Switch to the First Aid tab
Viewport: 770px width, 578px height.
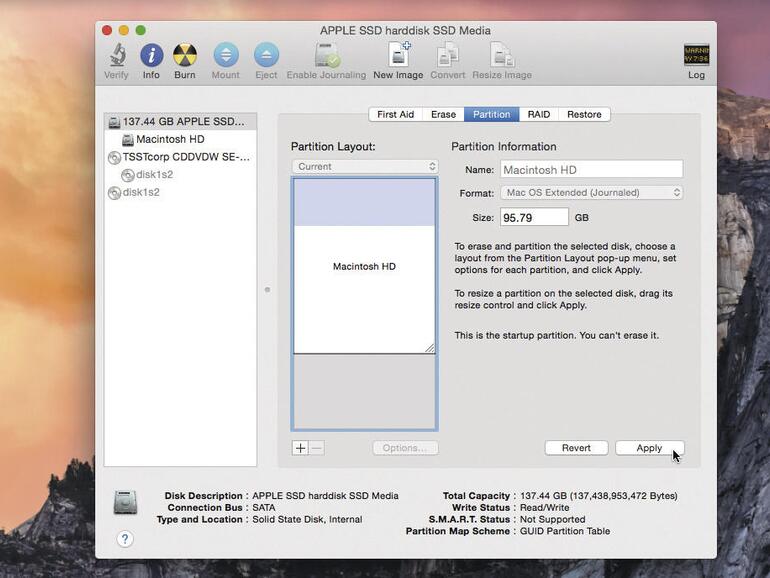(x=395, y=115)
